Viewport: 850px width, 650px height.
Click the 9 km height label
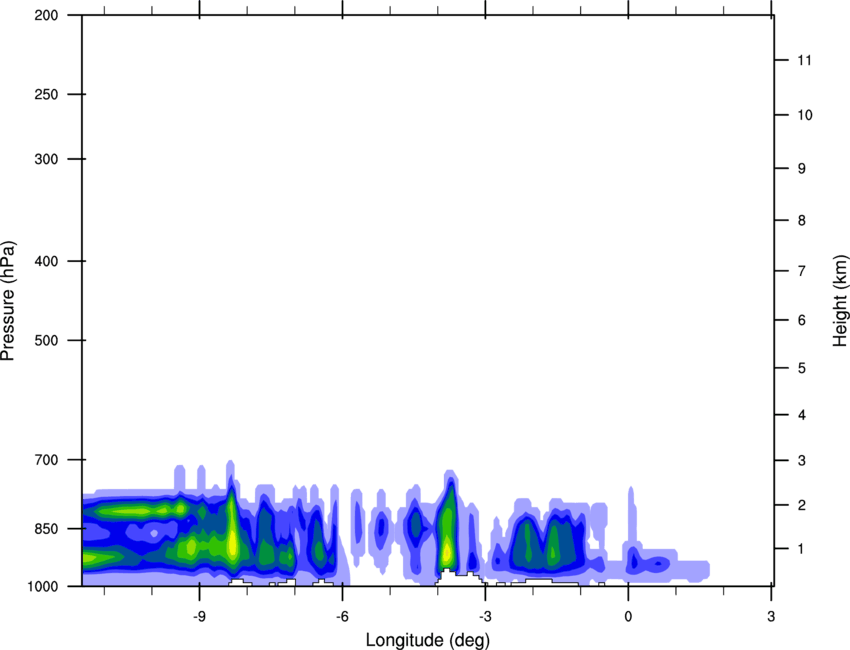pos(802,169)
